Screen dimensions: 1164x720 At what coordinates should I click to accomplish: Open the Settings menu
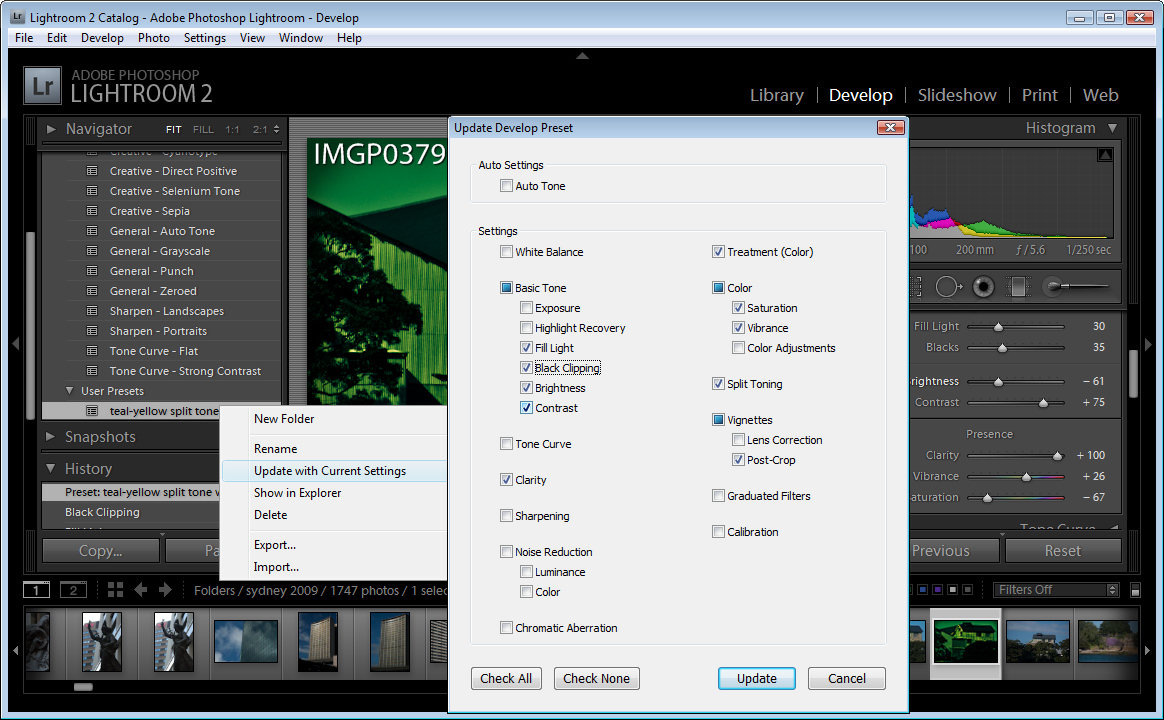(x=205, y=38)
